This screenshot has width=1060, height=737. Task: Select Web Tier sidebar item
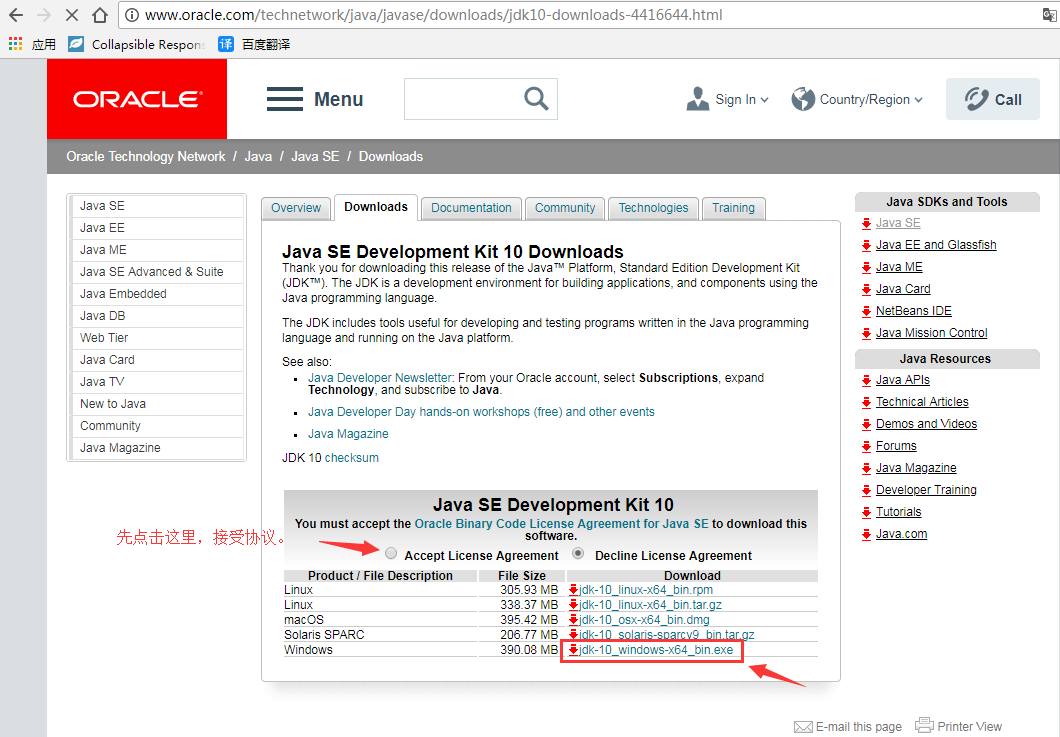156,338
